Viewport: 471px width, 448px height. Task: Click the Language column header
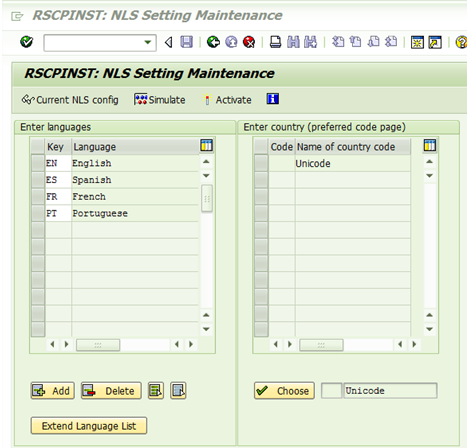coord(135,147)
